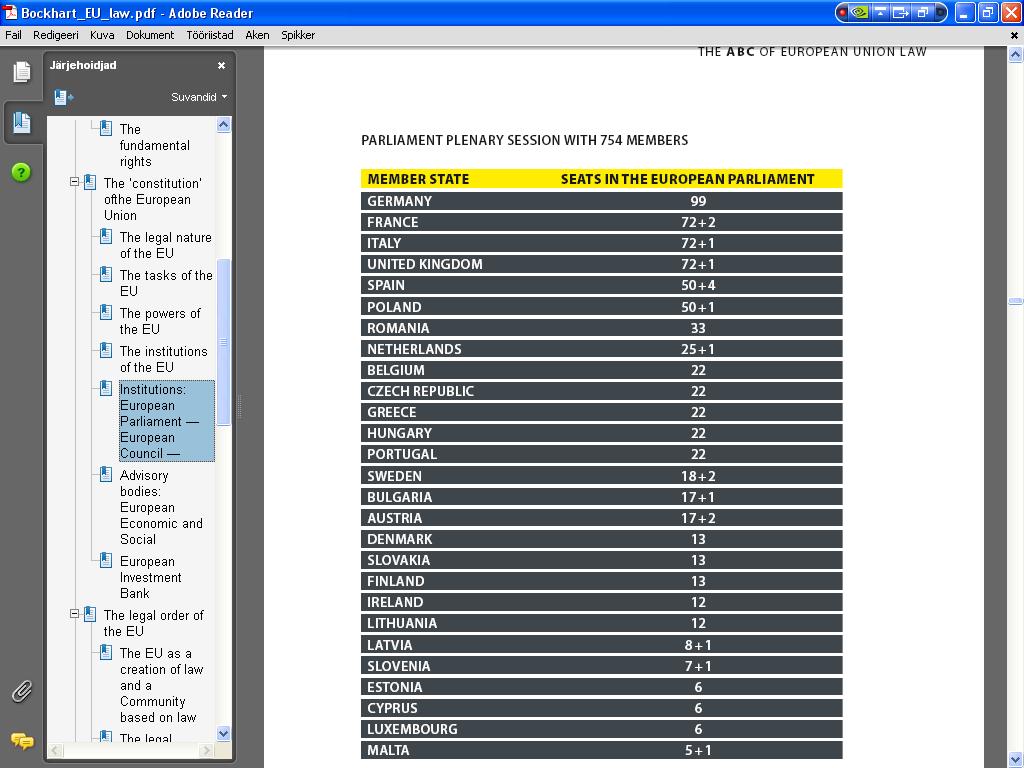Open the Tööriistad menu
1024x768 pixels.
(209, 35)
